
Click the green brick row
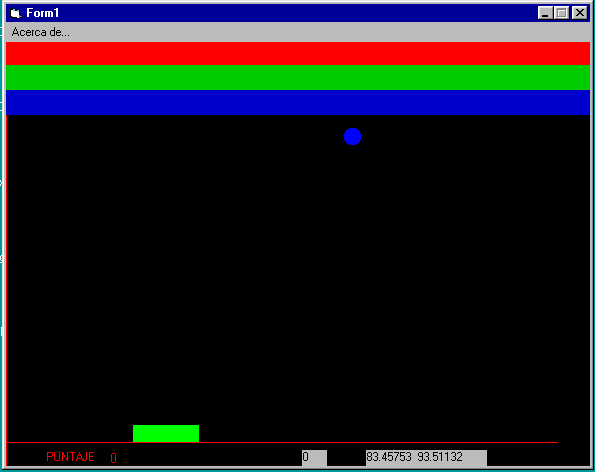(x=298, y=77)
